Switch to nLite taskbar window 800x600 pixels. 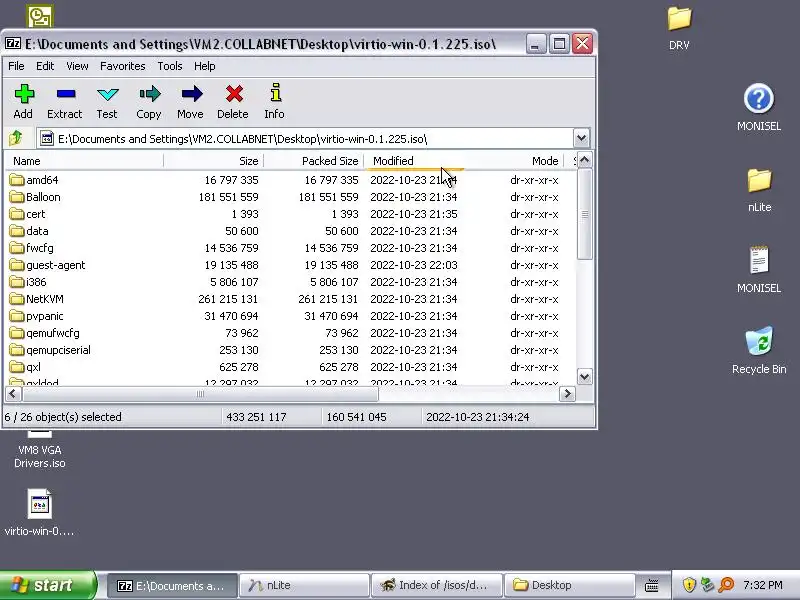point(305,585)
